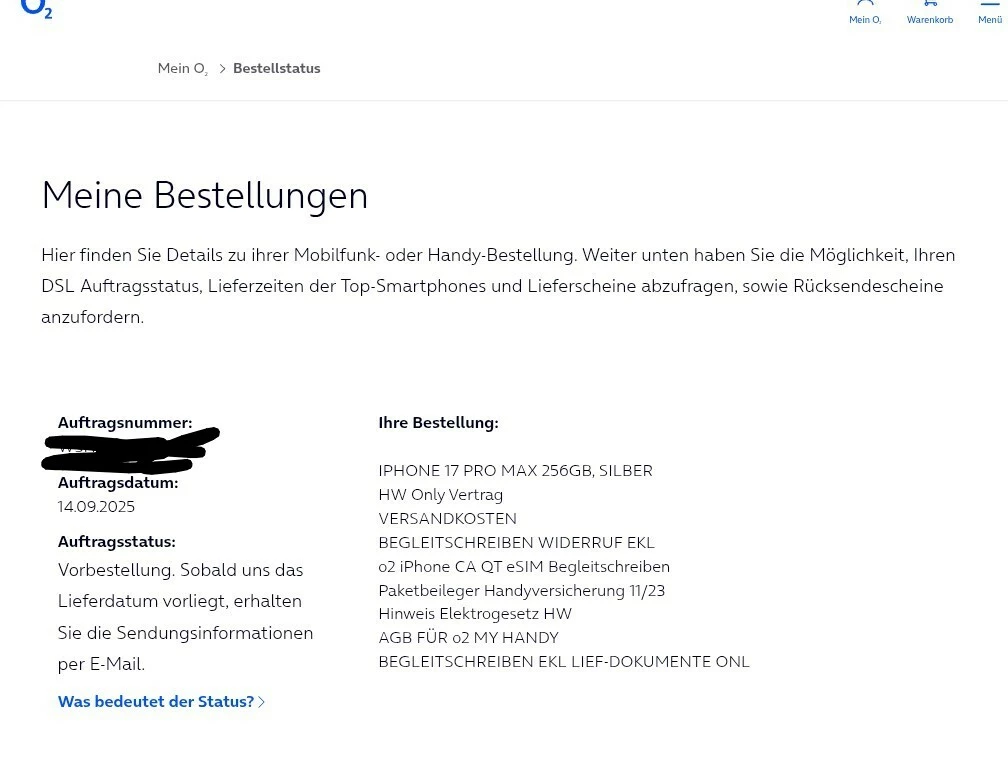Click chevron beside 'Was bedeutet der Status?'
The width and height of the screenshot is (1008, 782).
pos(262,702)
